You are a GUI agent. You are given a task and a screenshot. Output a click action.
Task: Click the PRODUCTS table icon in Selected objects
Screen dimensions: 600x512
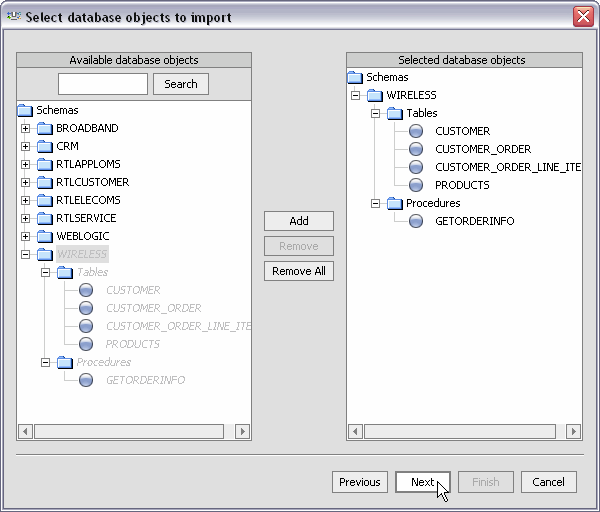[x=416, y=185]
